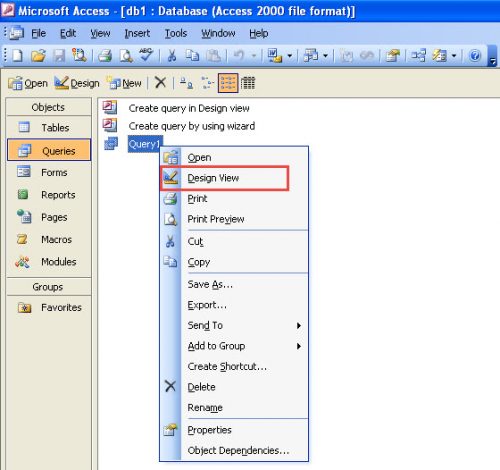Select Print Preview in context menu

pyautogui.click(x=234, y=219)
